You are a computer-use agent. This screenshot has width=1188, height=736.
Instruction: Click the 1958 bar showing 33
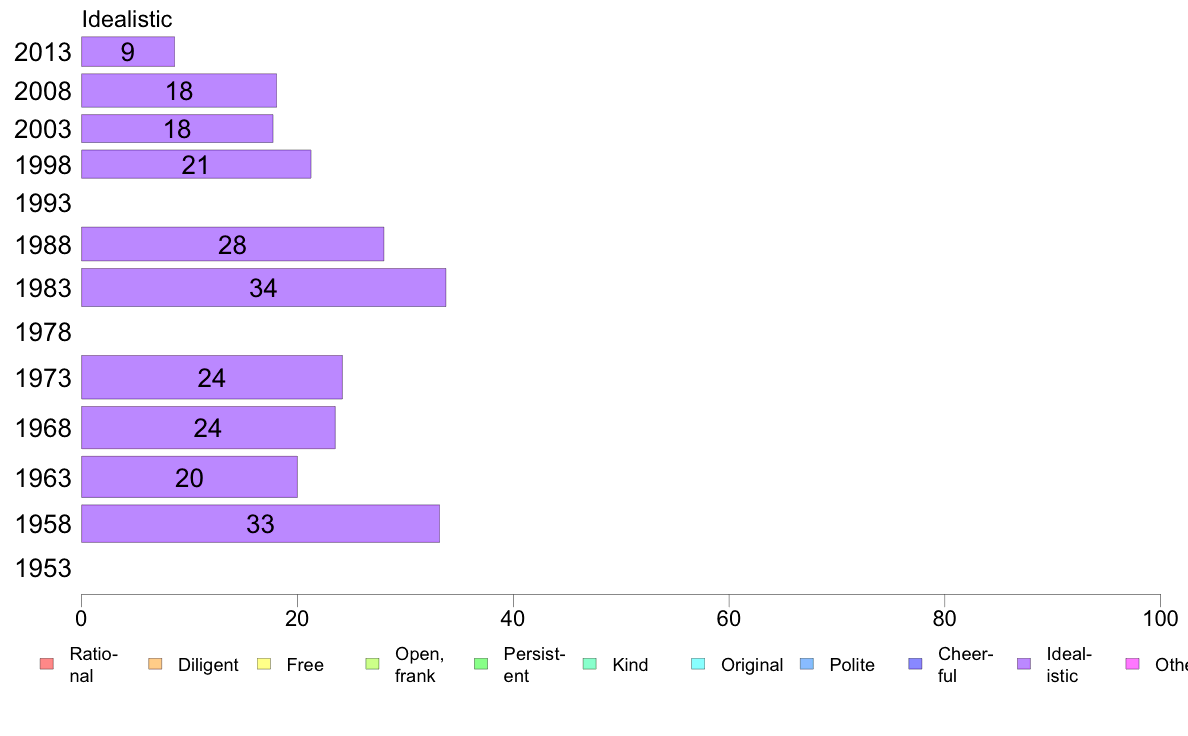point(260,524)
